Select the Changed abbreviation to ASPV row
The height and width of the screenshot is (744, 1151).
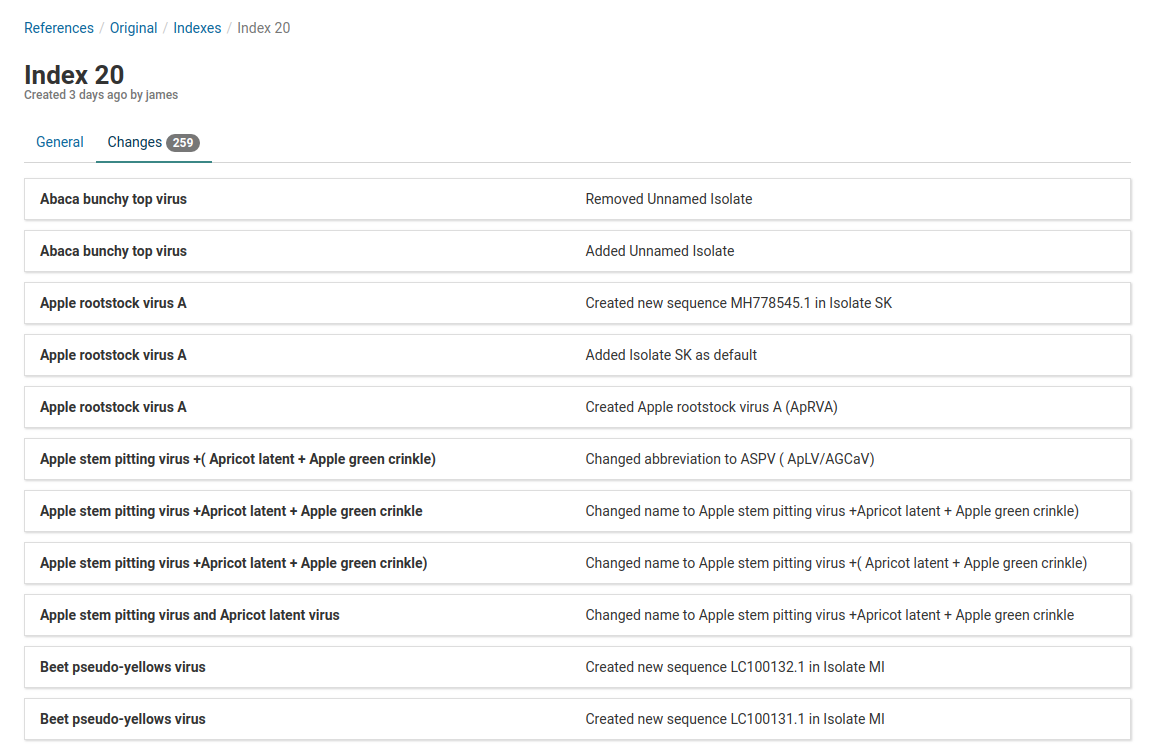[577, 459]
